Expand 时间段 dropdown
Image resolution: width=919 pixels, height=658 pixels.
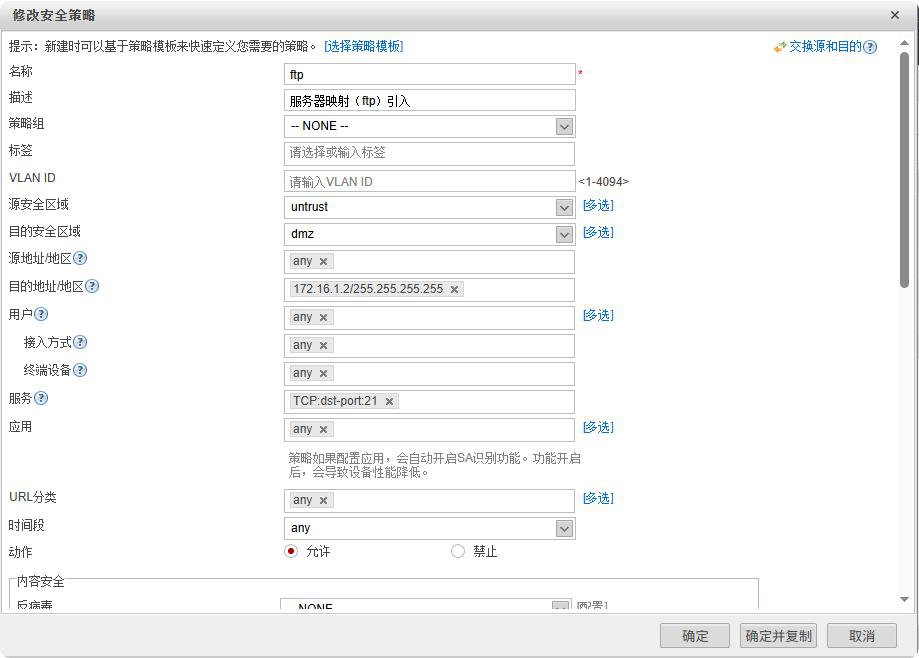tap(564, 528)
